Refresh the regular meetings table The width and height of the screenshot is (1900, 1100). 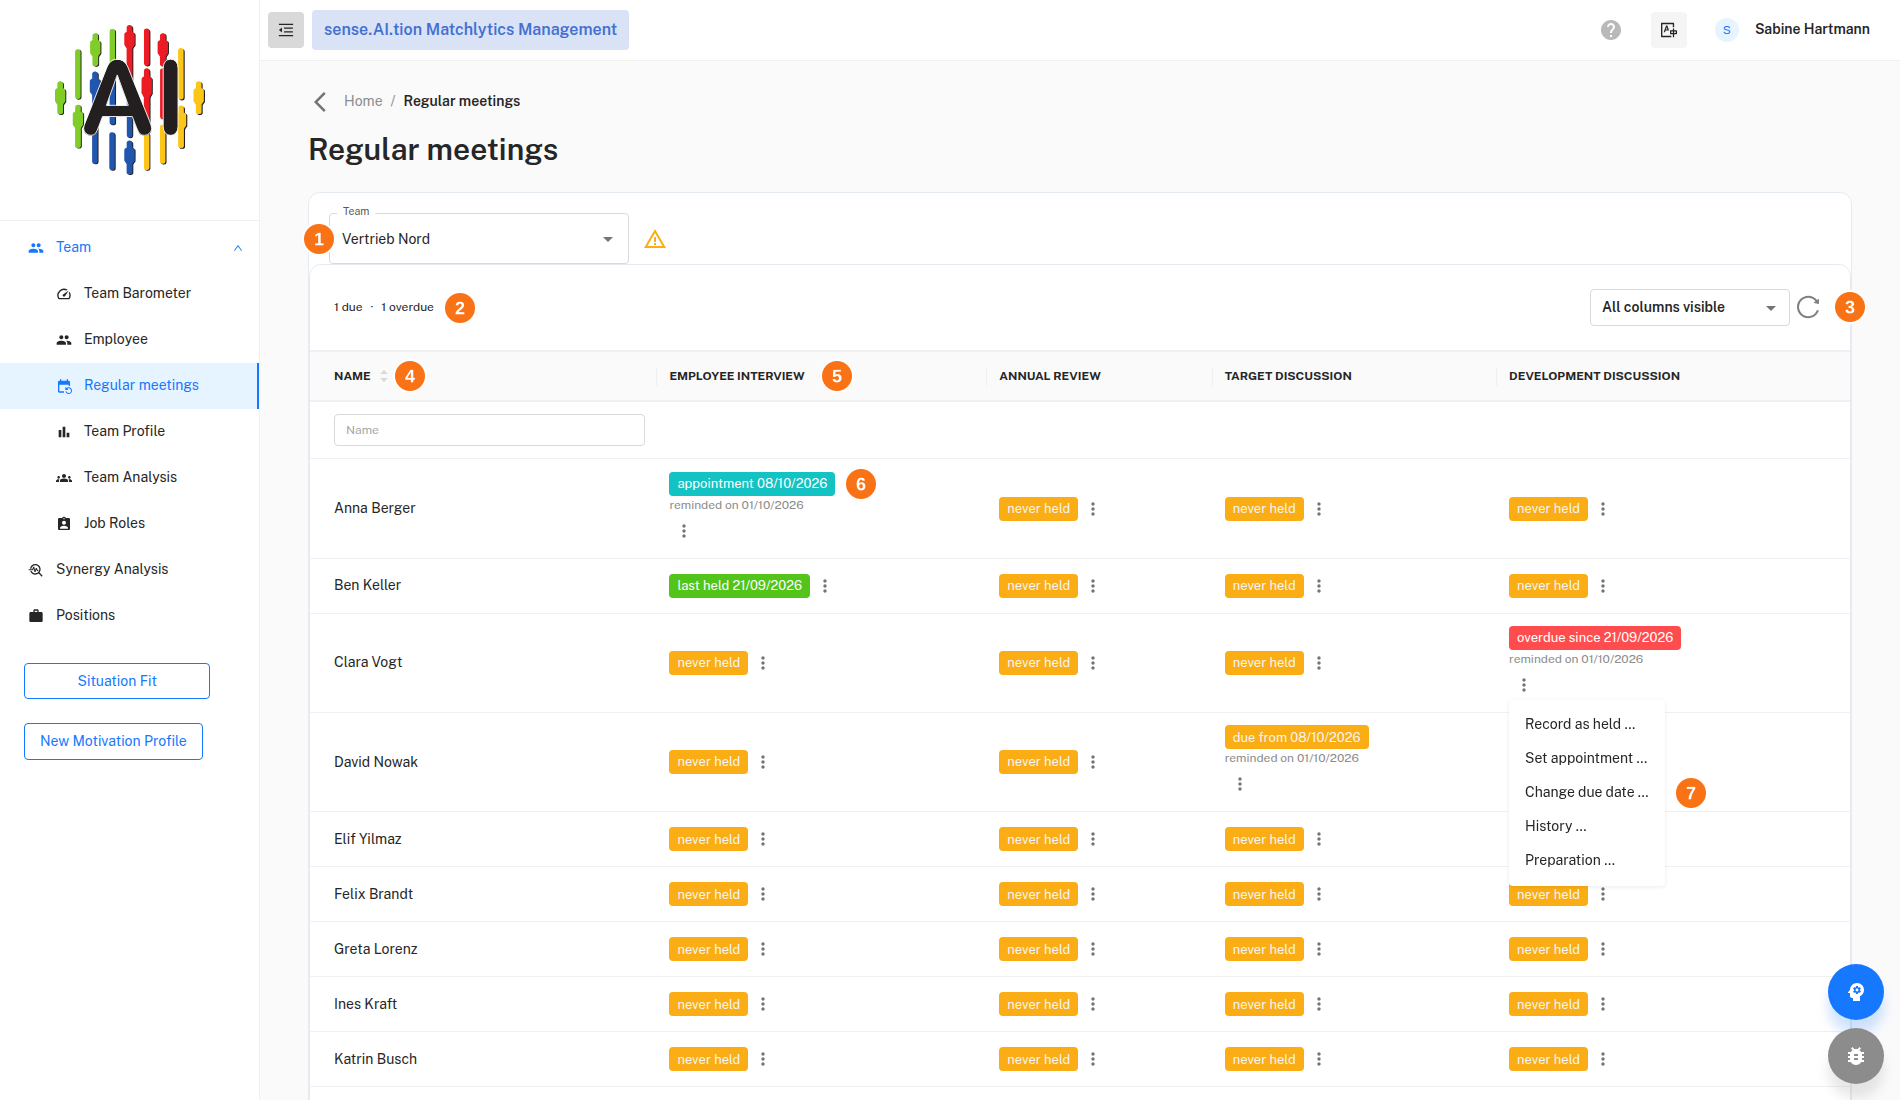[1808, 307]
